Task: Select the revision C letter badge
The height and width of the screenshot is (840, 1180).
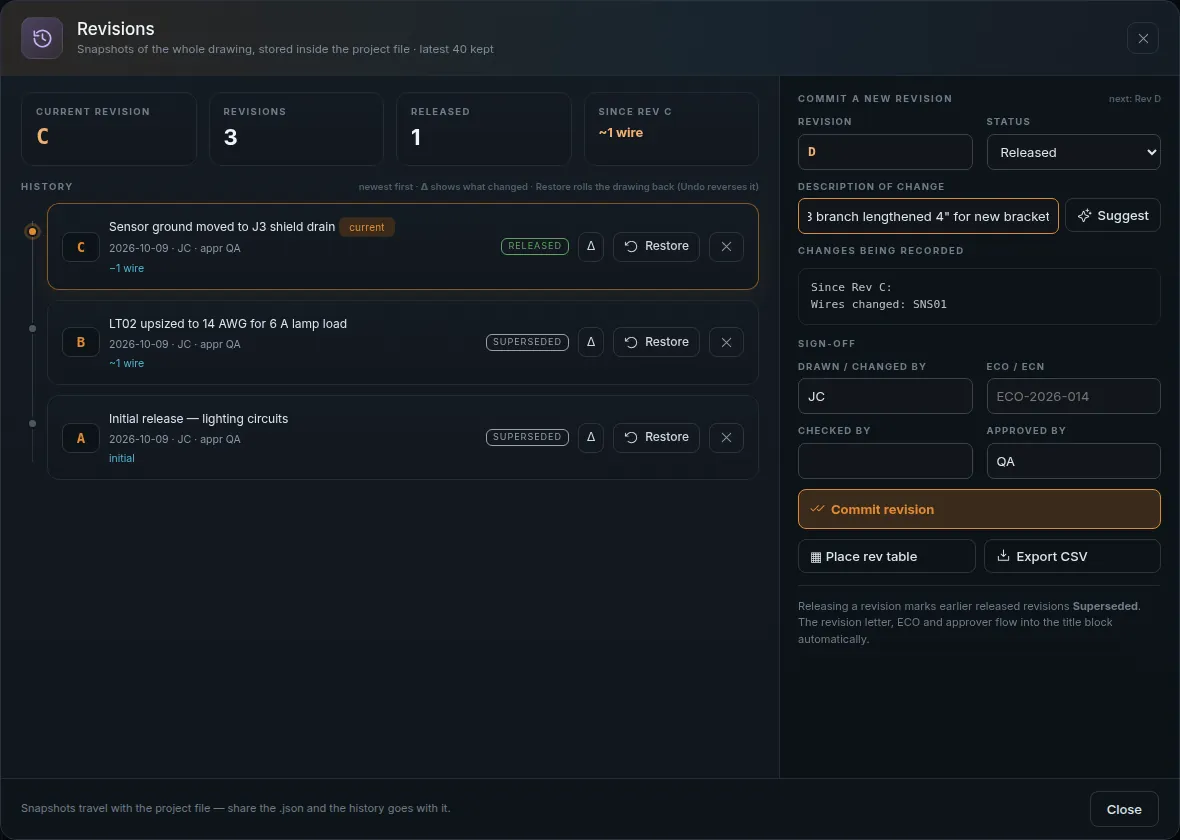Action: (81, 247)
